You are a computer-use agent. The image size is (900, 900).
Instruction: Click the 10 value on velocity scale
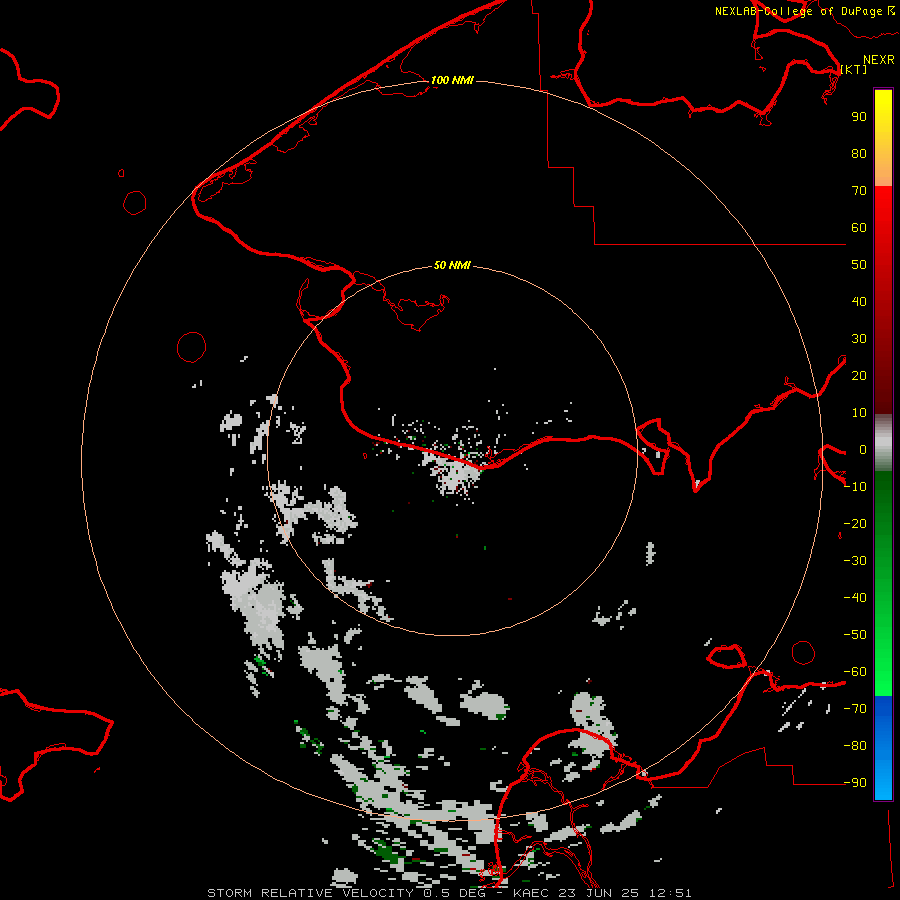[x=859, y=413]
